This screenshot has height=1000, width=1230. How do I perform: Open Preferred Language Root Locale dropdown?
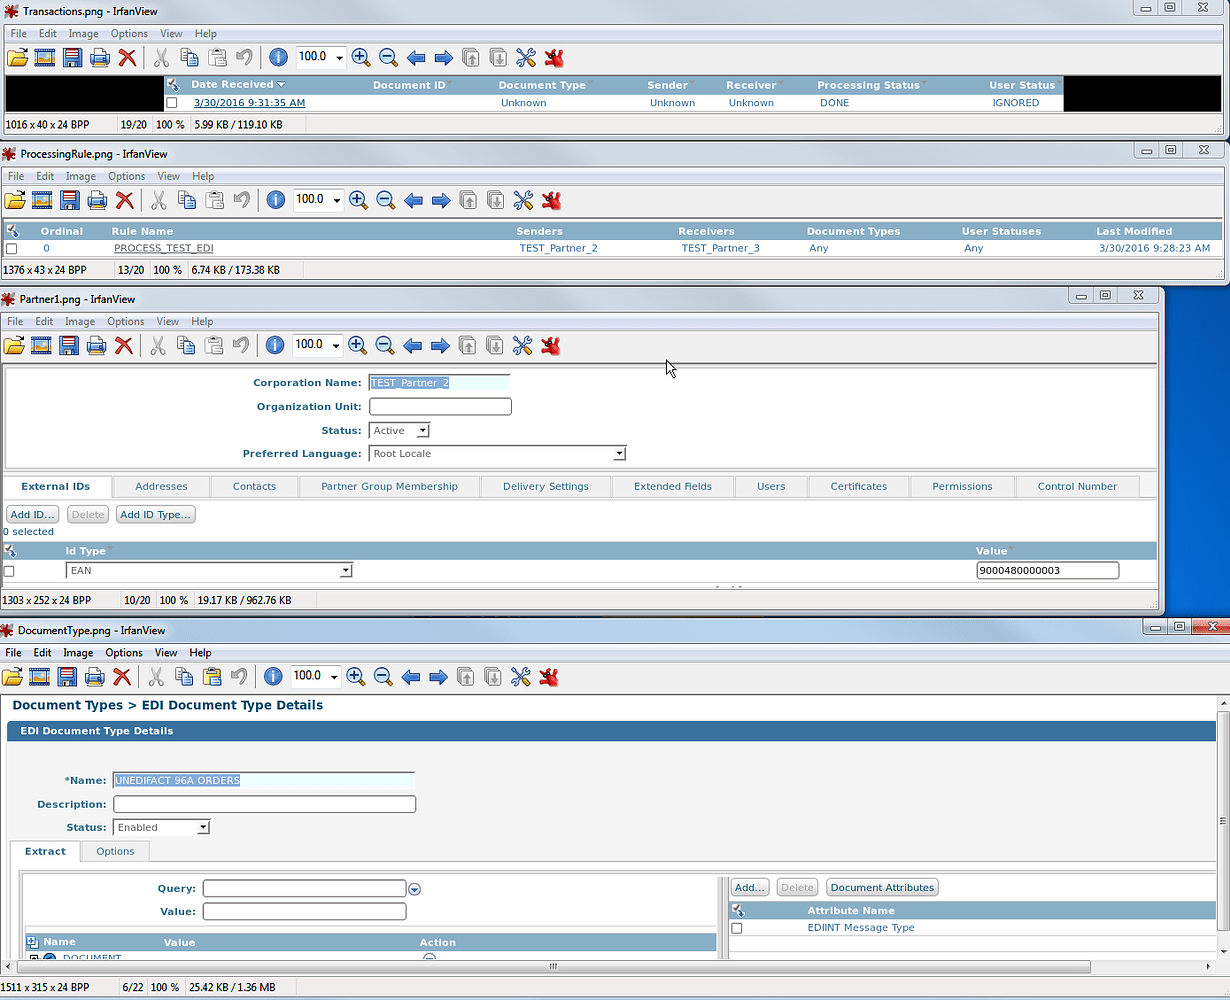(x=619, y=454)
